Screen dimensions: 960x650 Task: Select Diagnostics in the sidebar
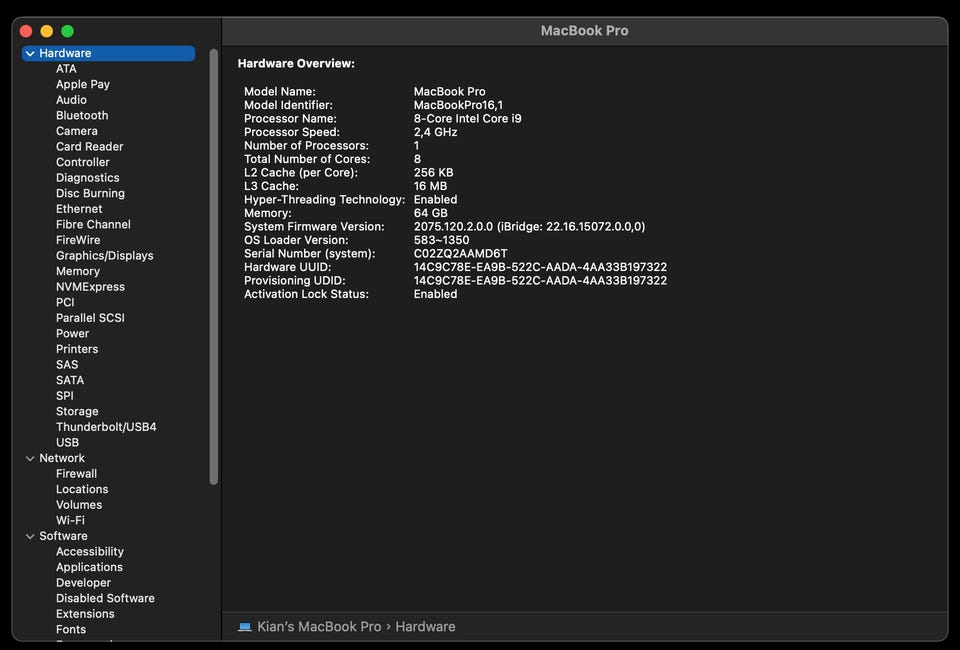88,178
